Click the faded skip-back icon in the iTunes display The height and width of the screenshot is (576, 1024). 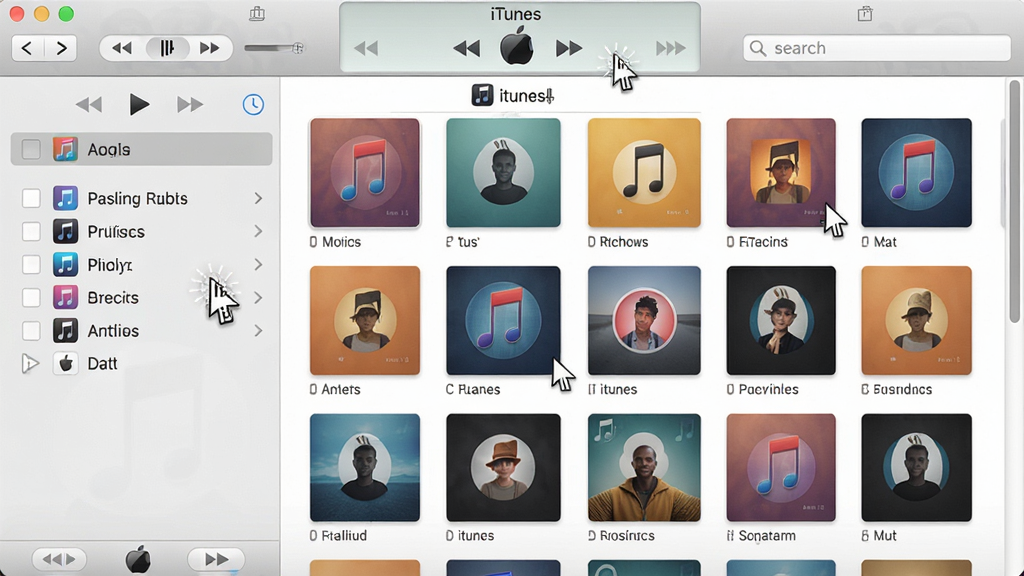click(366, 48)
